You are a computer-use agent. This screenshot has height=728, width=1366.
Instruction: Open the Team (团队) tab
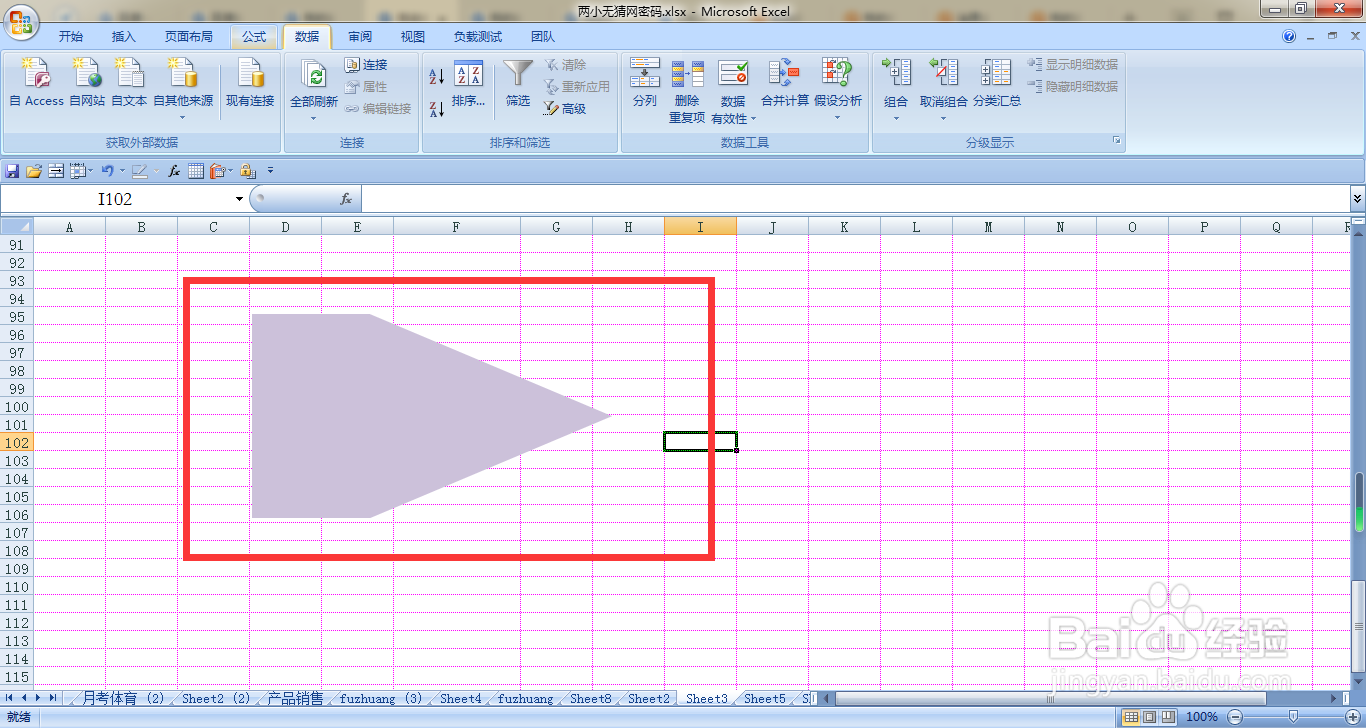(x=543, y=37)
